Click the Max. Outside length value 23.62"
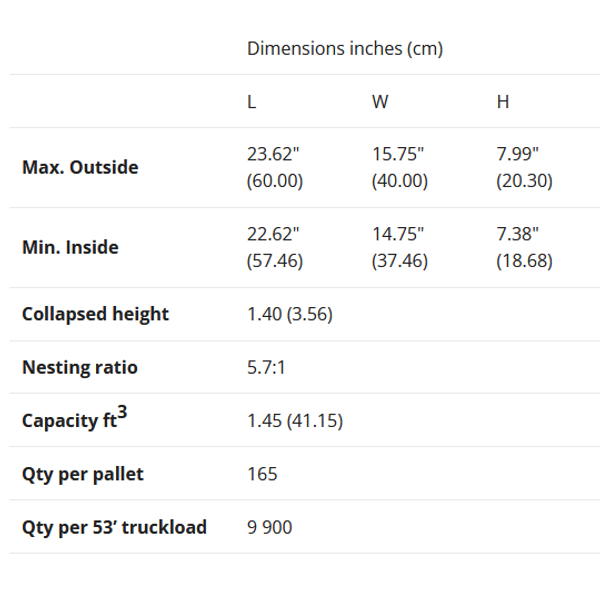This screenshot has height=600, width=600. coord(273,154)
